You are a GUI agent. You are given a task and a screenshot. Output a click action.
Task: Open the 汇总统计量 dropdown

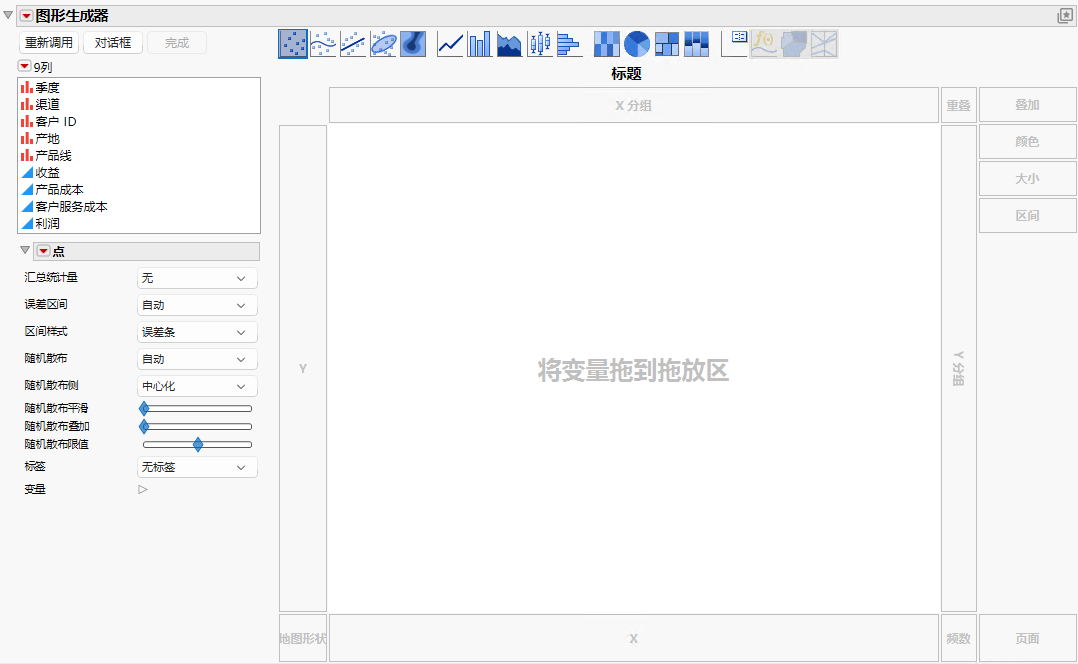[x=197, y=278]
